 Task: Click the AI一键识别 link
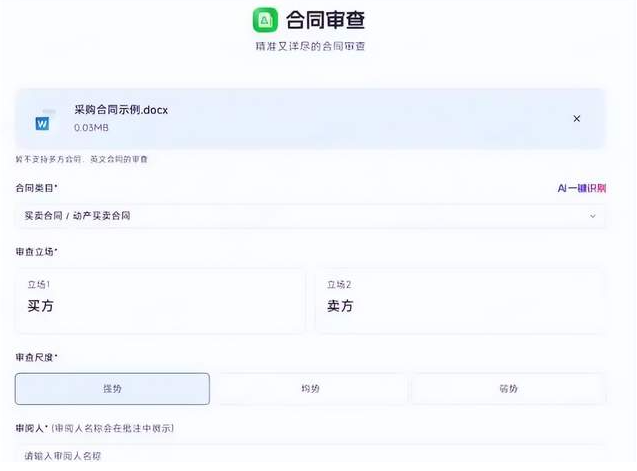(x=581, y=188)
